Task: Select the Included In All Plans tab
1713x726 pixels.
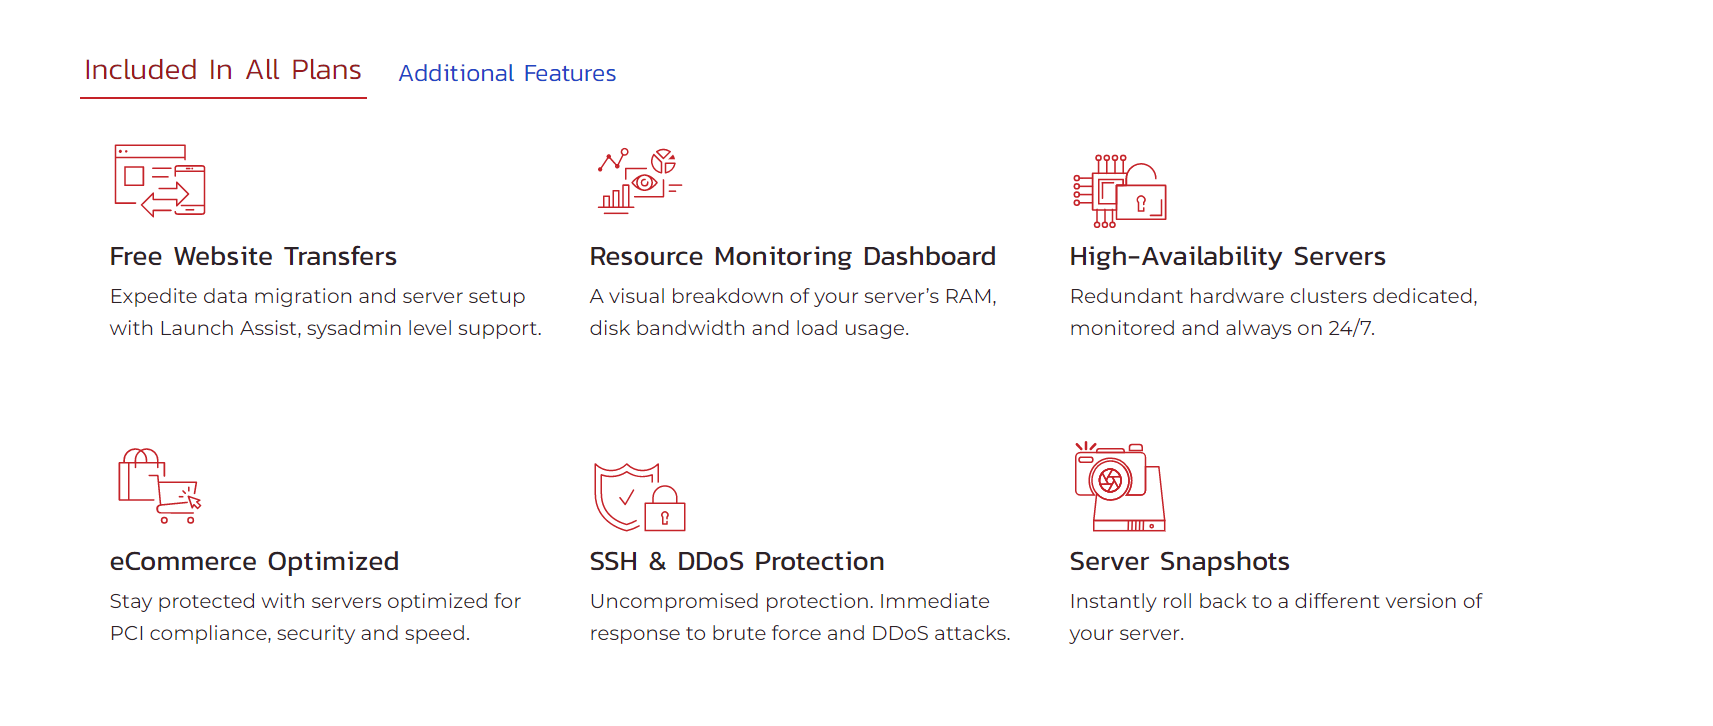Action: [223, 70]
